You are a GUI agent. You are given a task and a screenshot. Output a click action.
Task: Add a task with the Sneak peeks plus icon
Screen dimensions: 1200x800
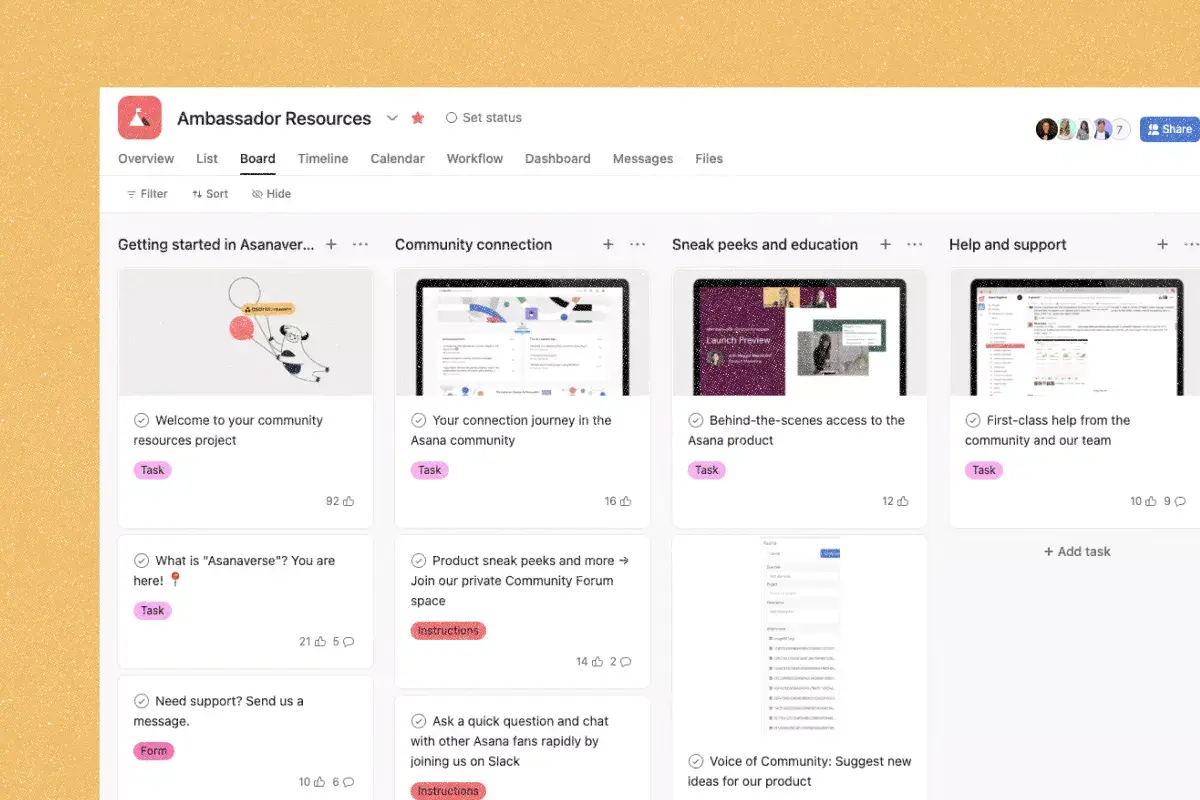pyautogui.click(x=885, y=243)
